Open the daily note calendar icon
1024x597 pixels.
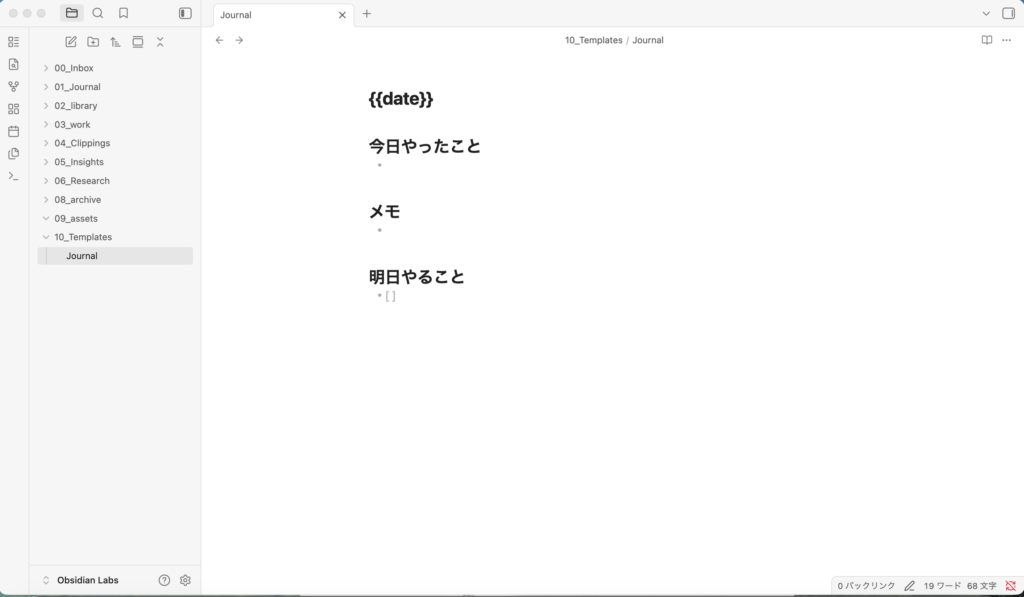14,131
